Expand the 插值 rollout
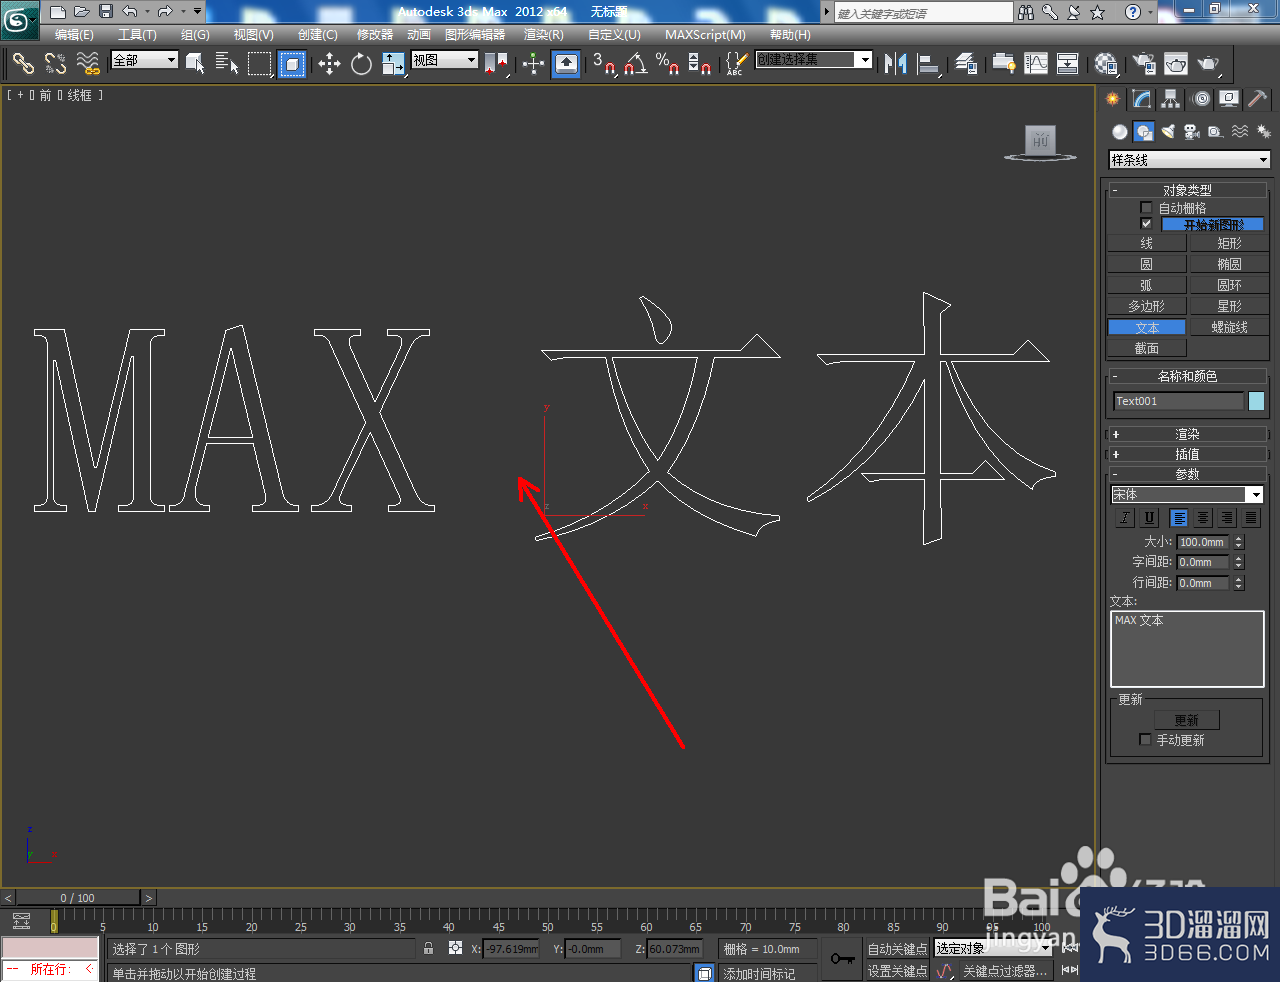 coord(1187,454)
